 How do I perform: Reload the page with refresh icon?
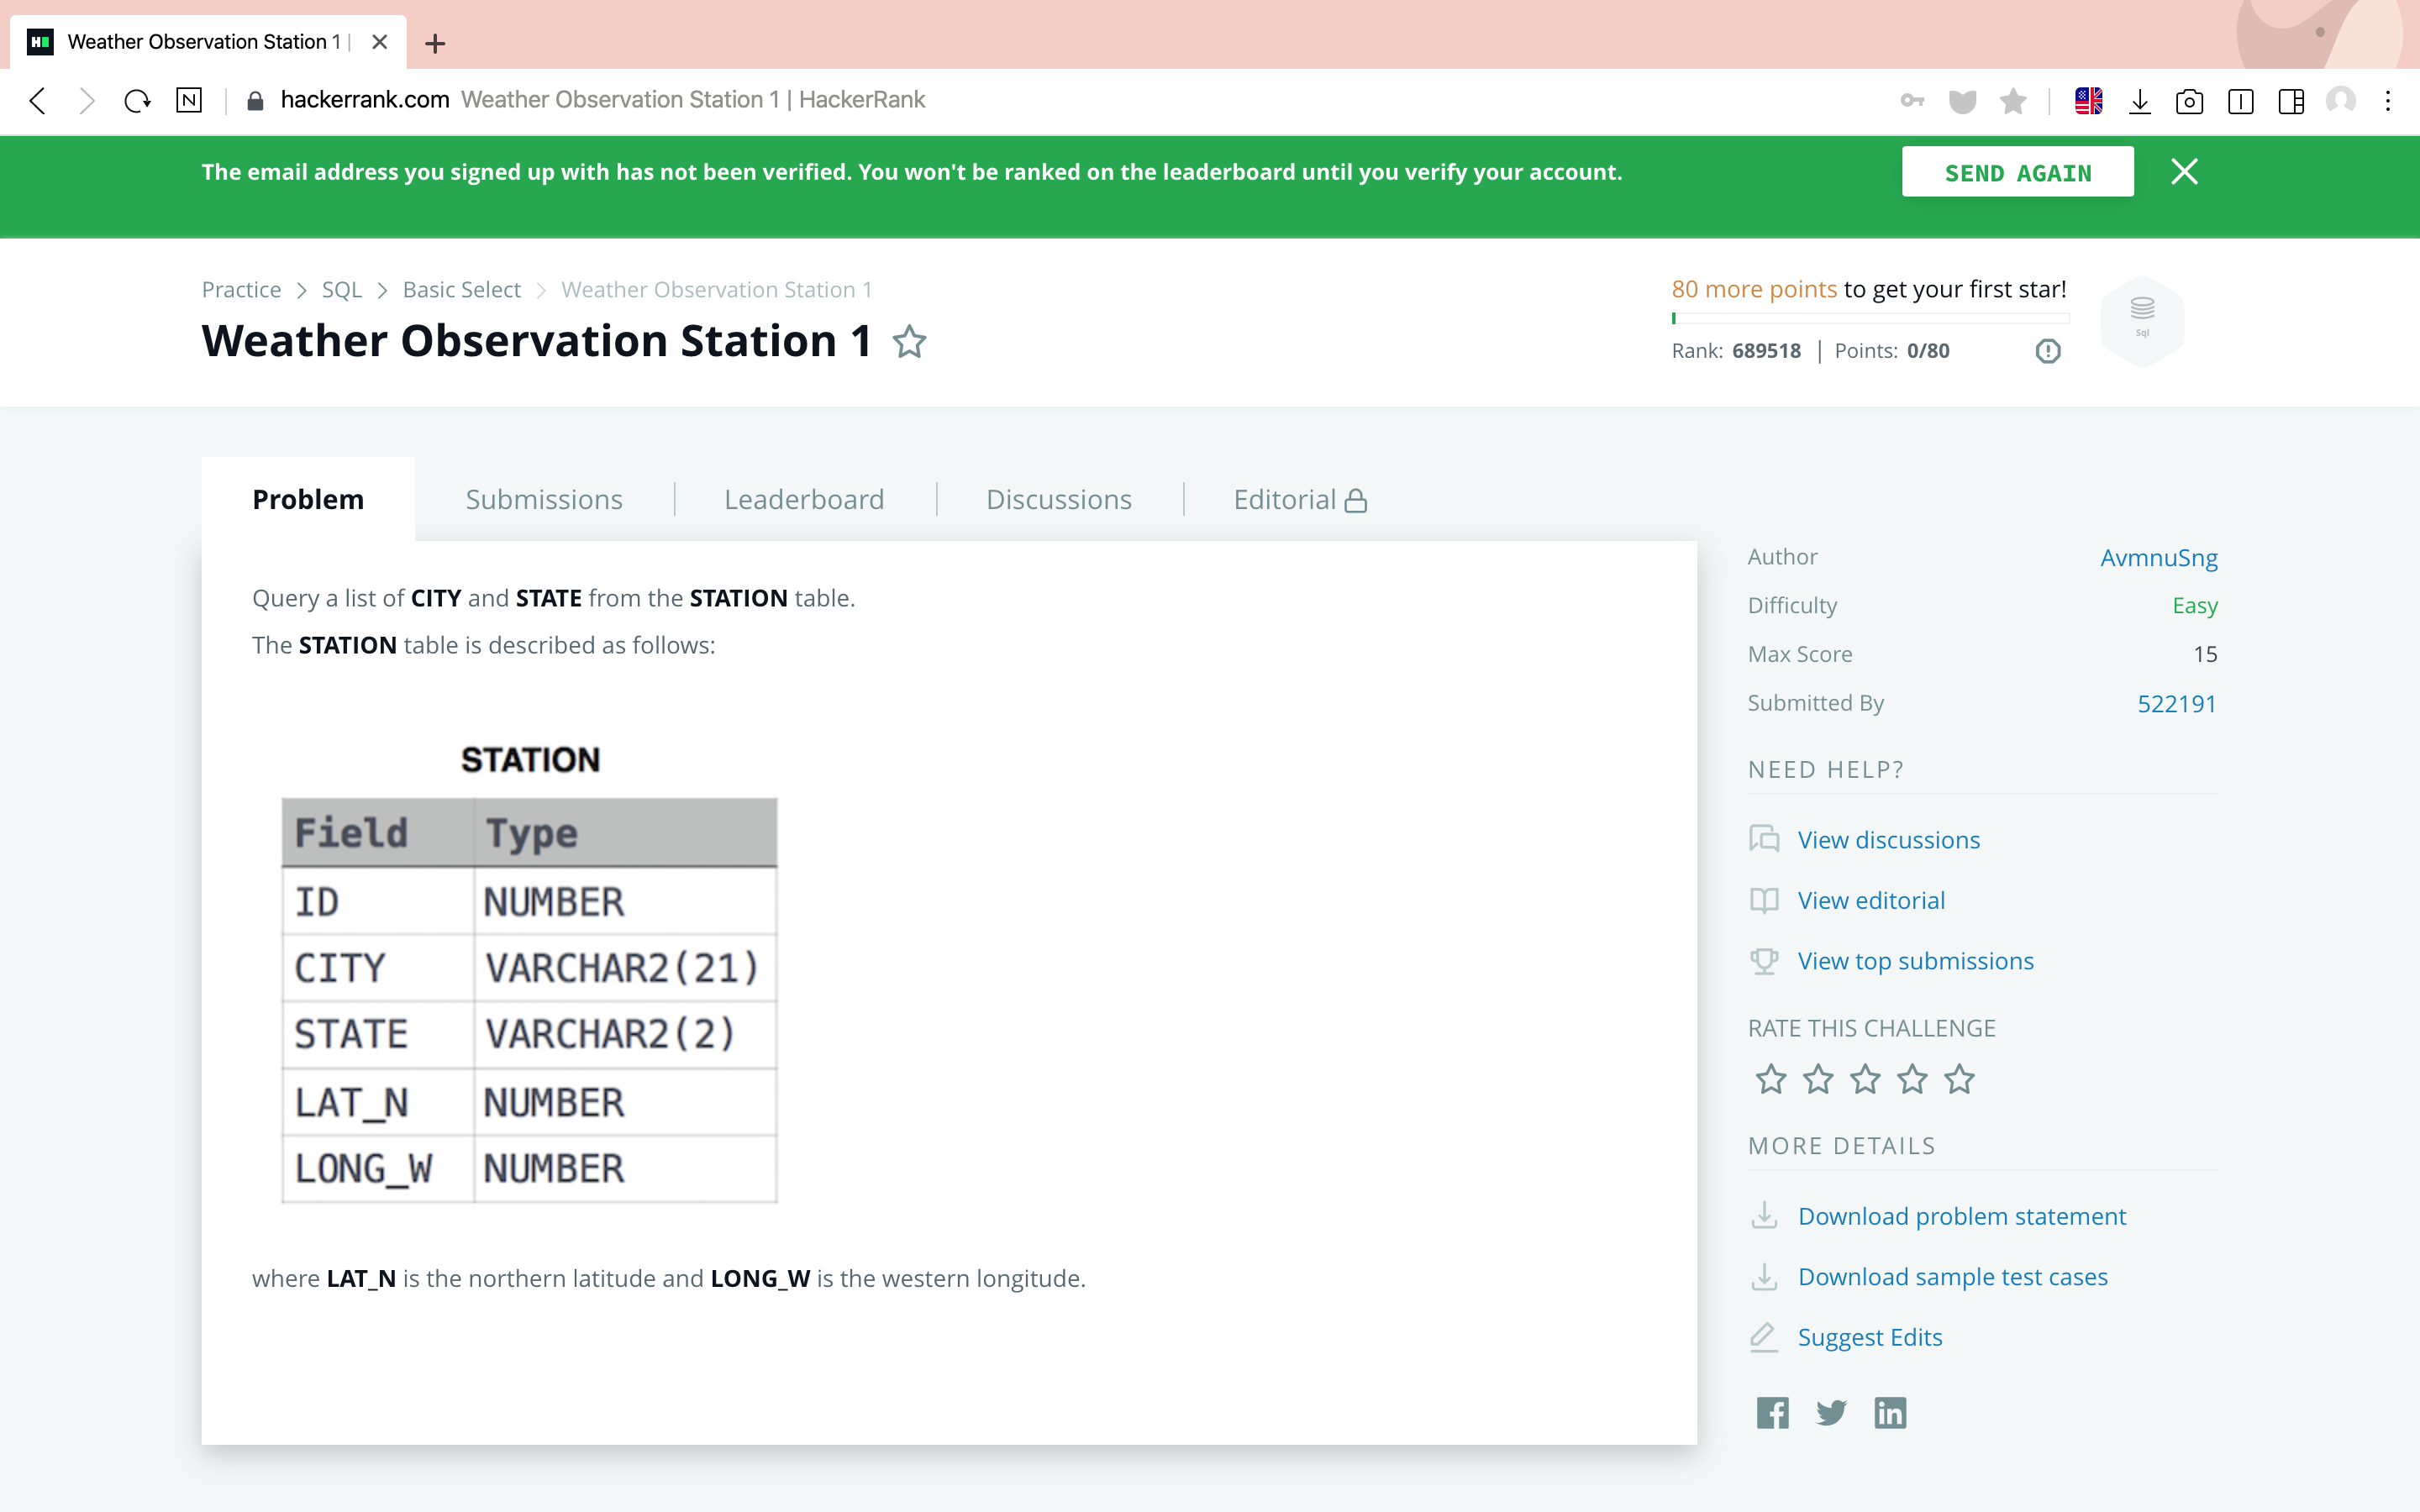137,100
